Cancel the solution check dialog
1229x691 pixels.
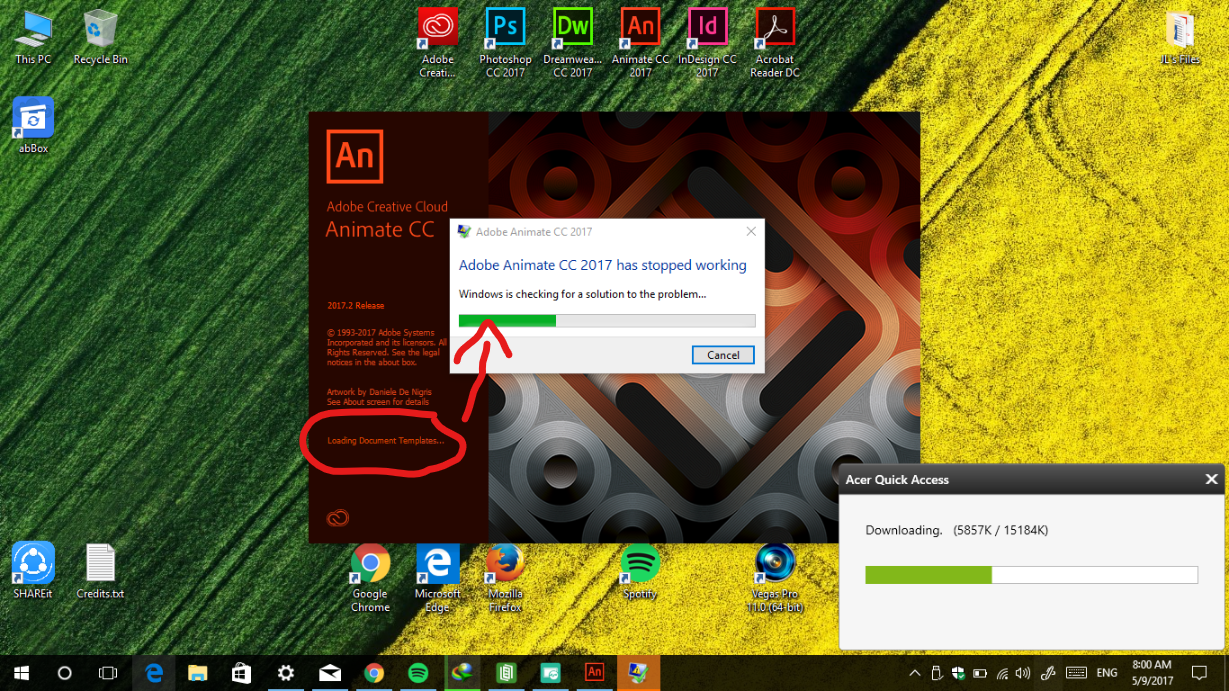pos(723,355)
